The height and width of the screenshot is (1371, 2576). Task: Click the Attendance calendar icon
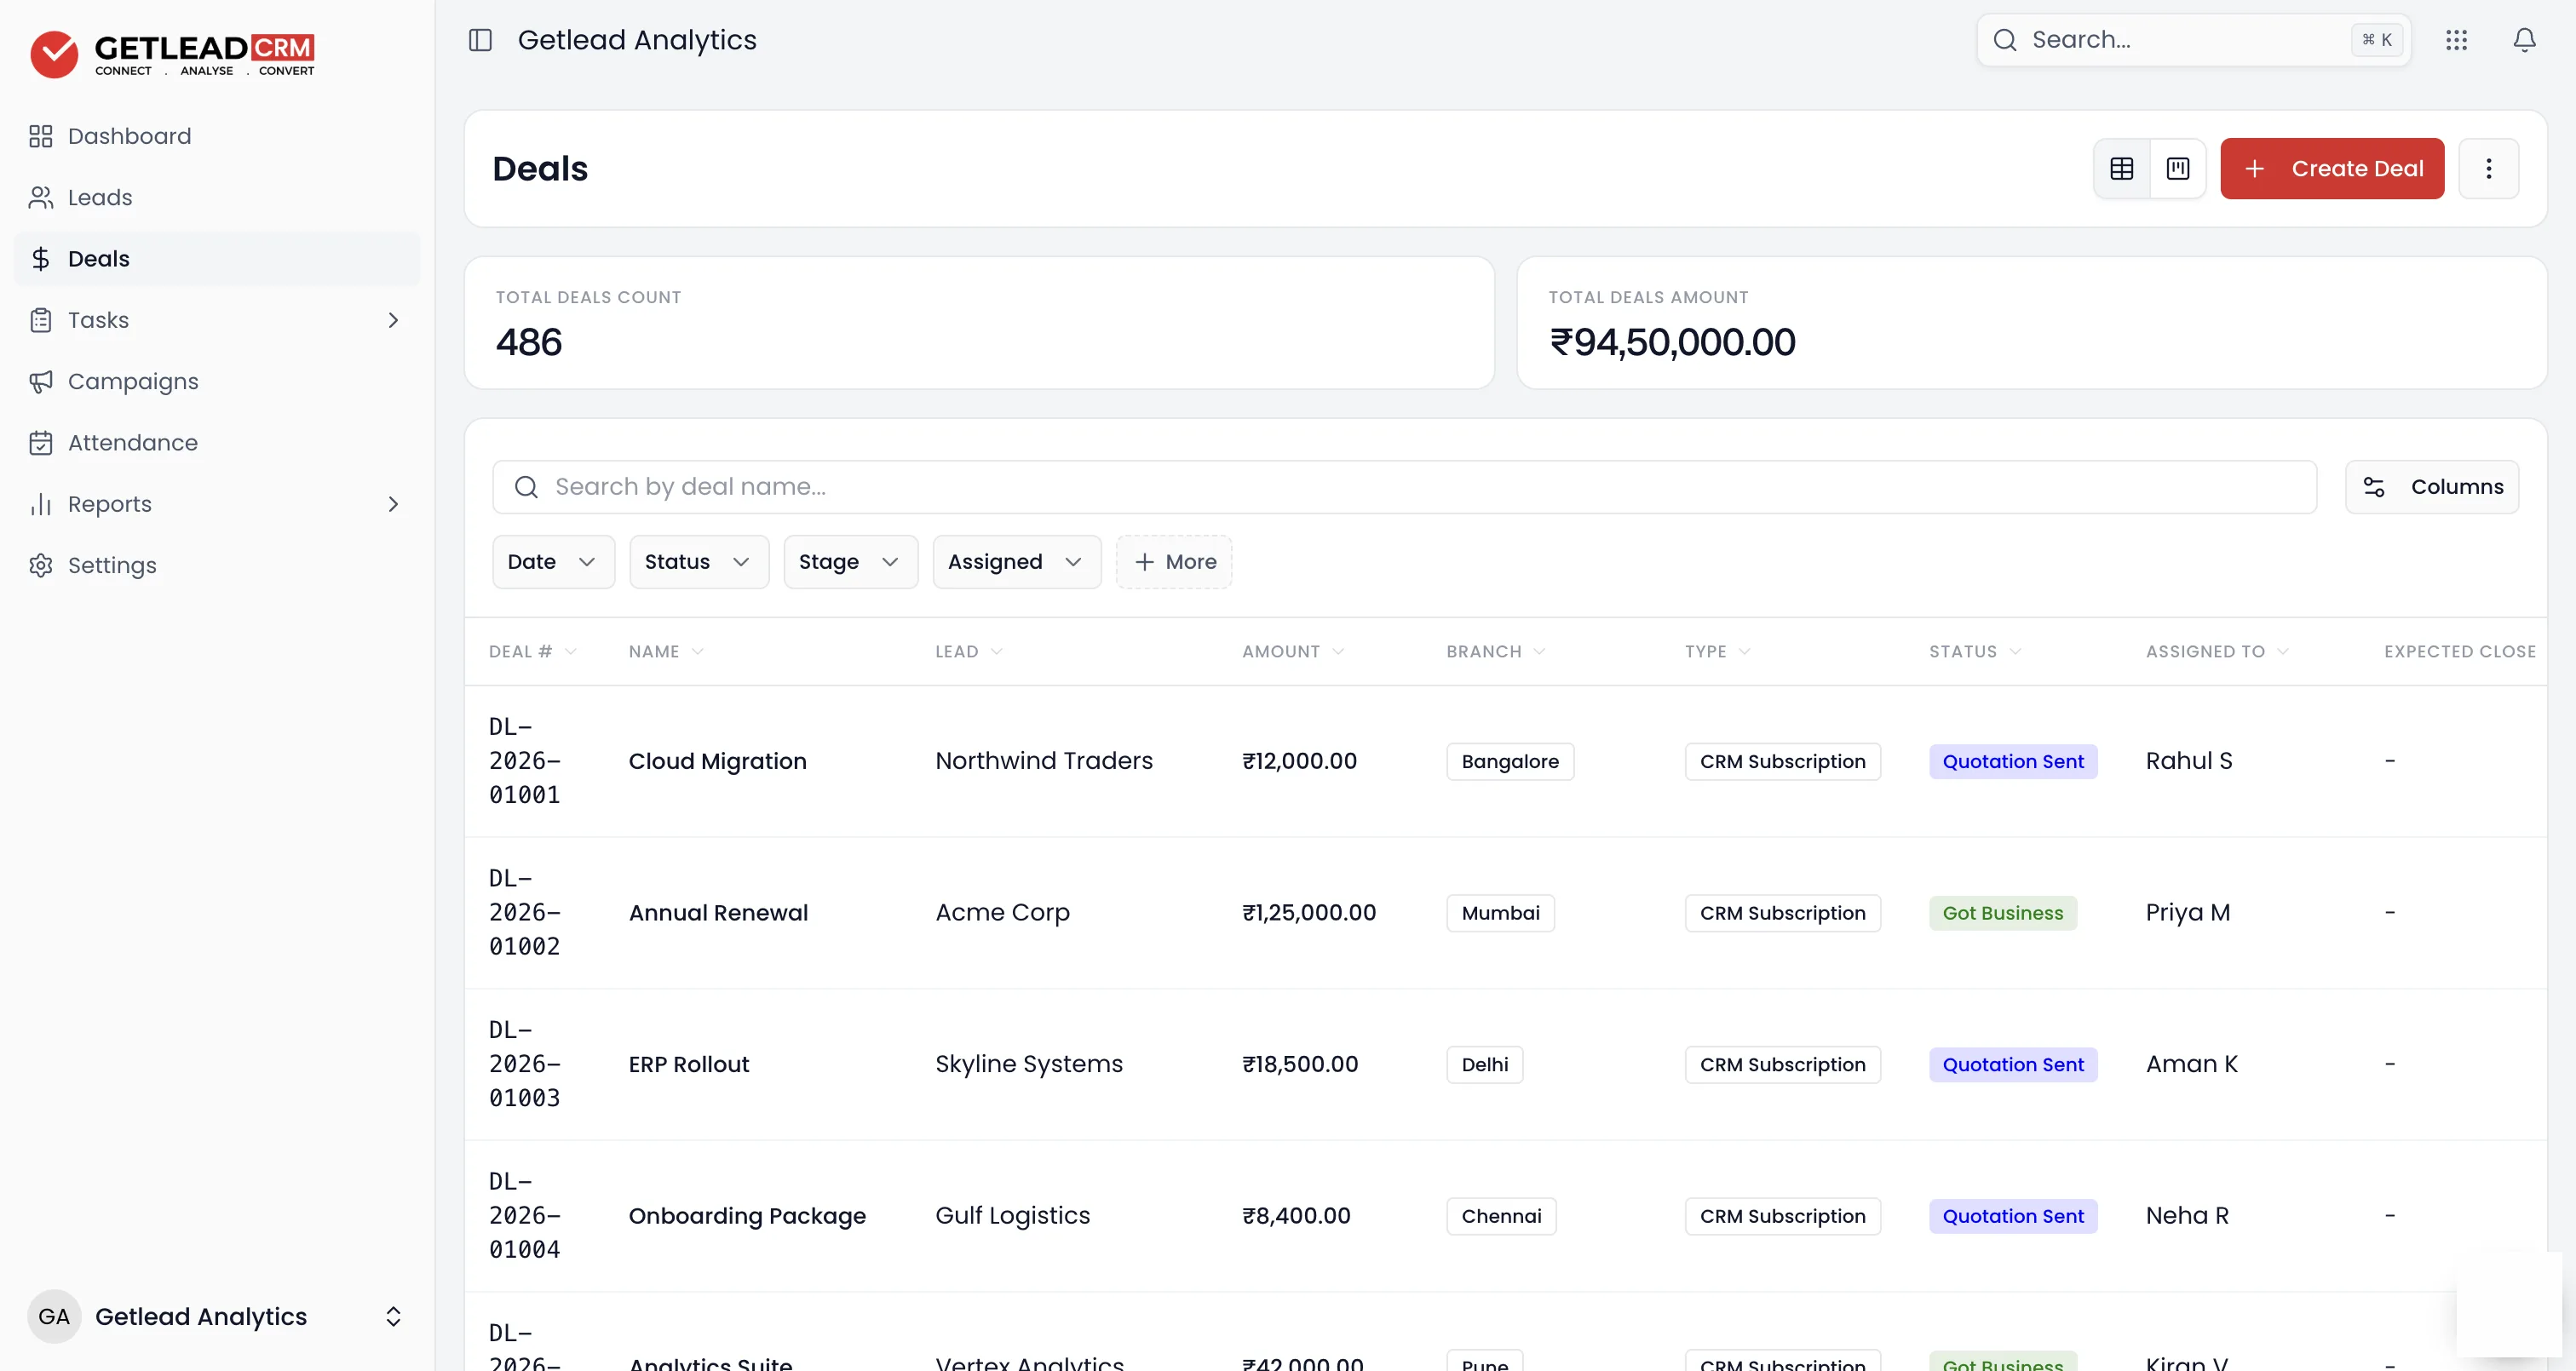pos(41,443)
